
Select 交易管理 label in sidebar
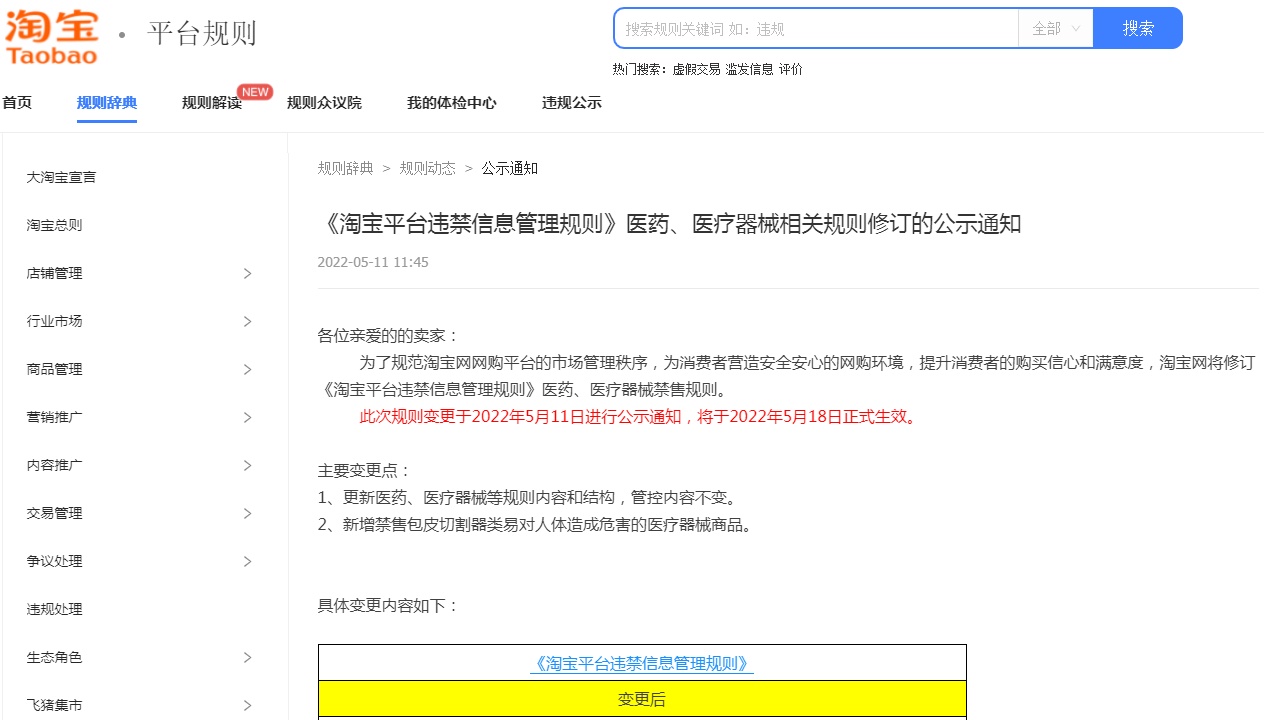pyautogui.click(x=55, y=513)
